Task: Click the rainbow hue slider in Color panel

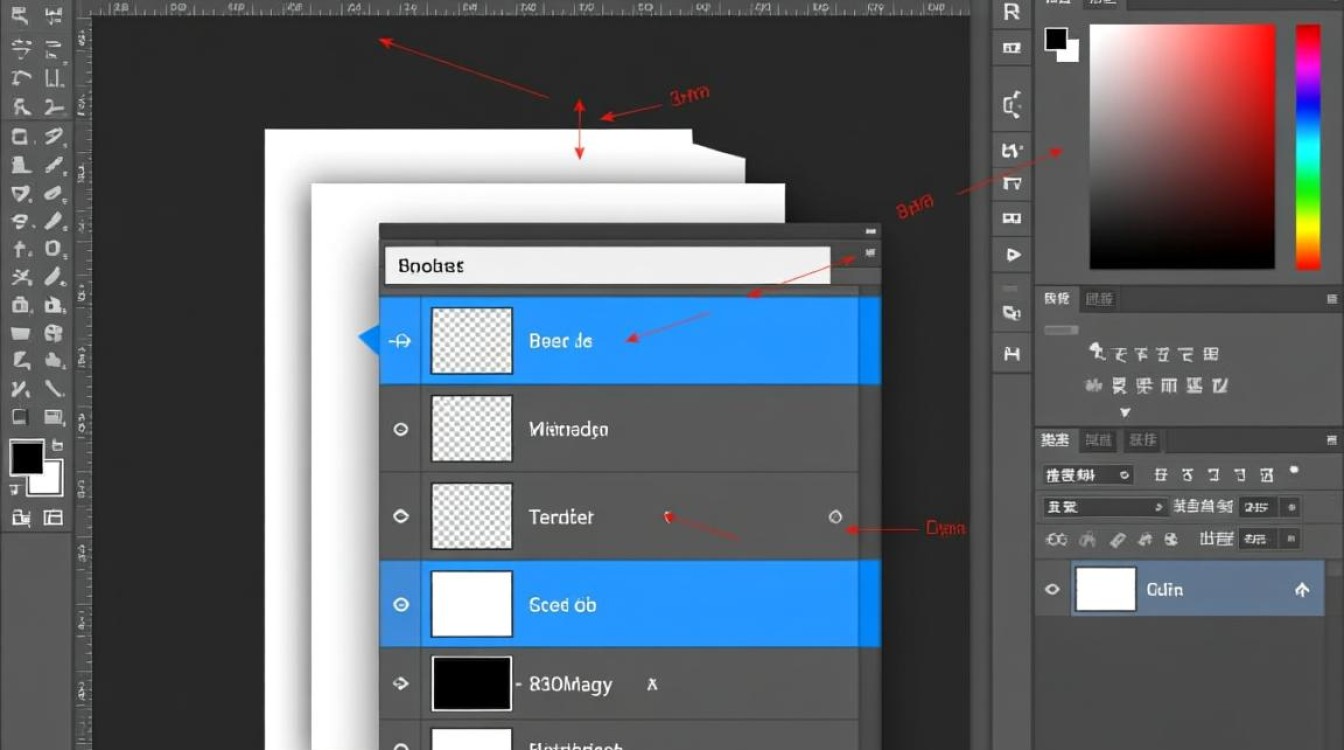Action: 1308,146
